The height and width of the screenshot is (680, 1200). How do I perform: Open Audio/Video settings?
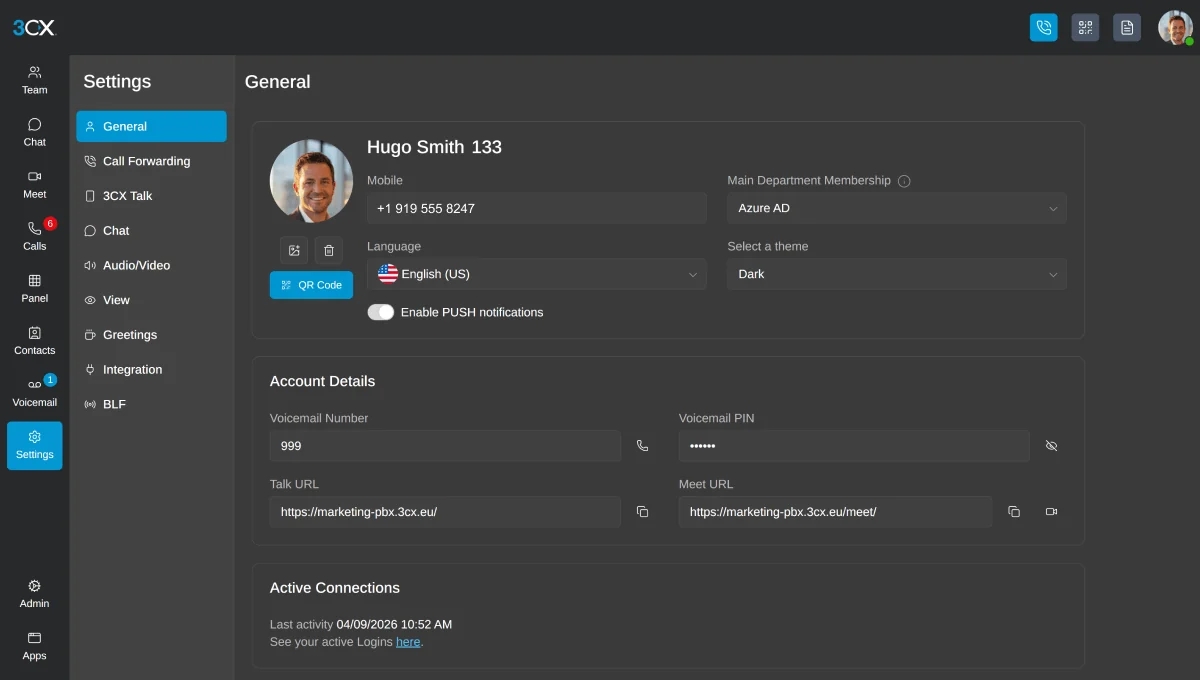pyautogui.click(x=151, y=265)
